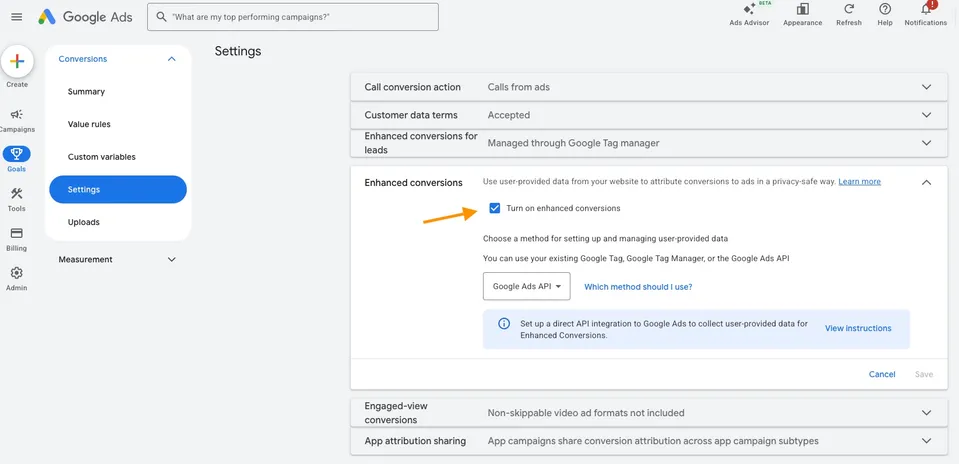Click the search magnifier icon
Viewport: 959px width, 464px height.
[x=161, y=17]
